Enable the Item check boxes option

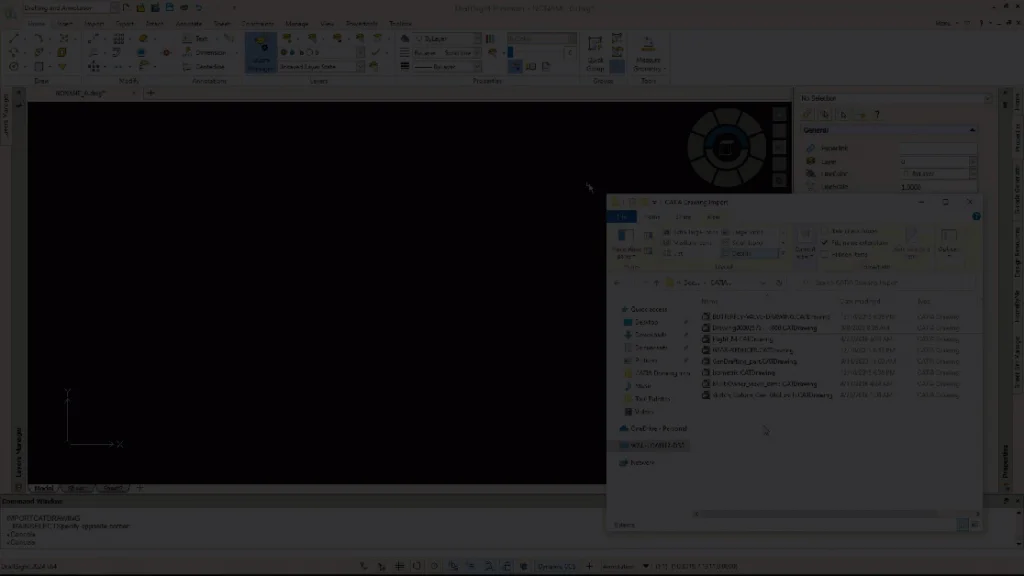(x=826, y=231)
